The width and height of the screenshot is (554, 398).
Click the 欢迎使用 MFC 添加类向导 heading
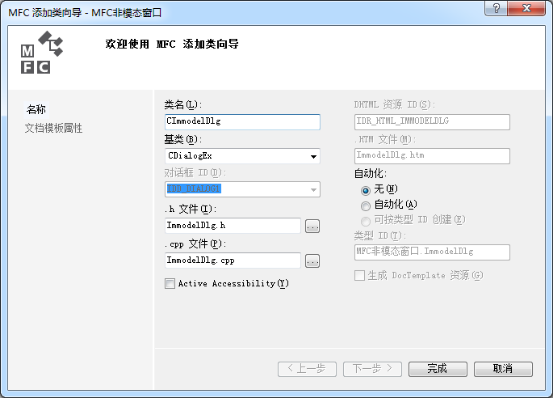(172, 45)
